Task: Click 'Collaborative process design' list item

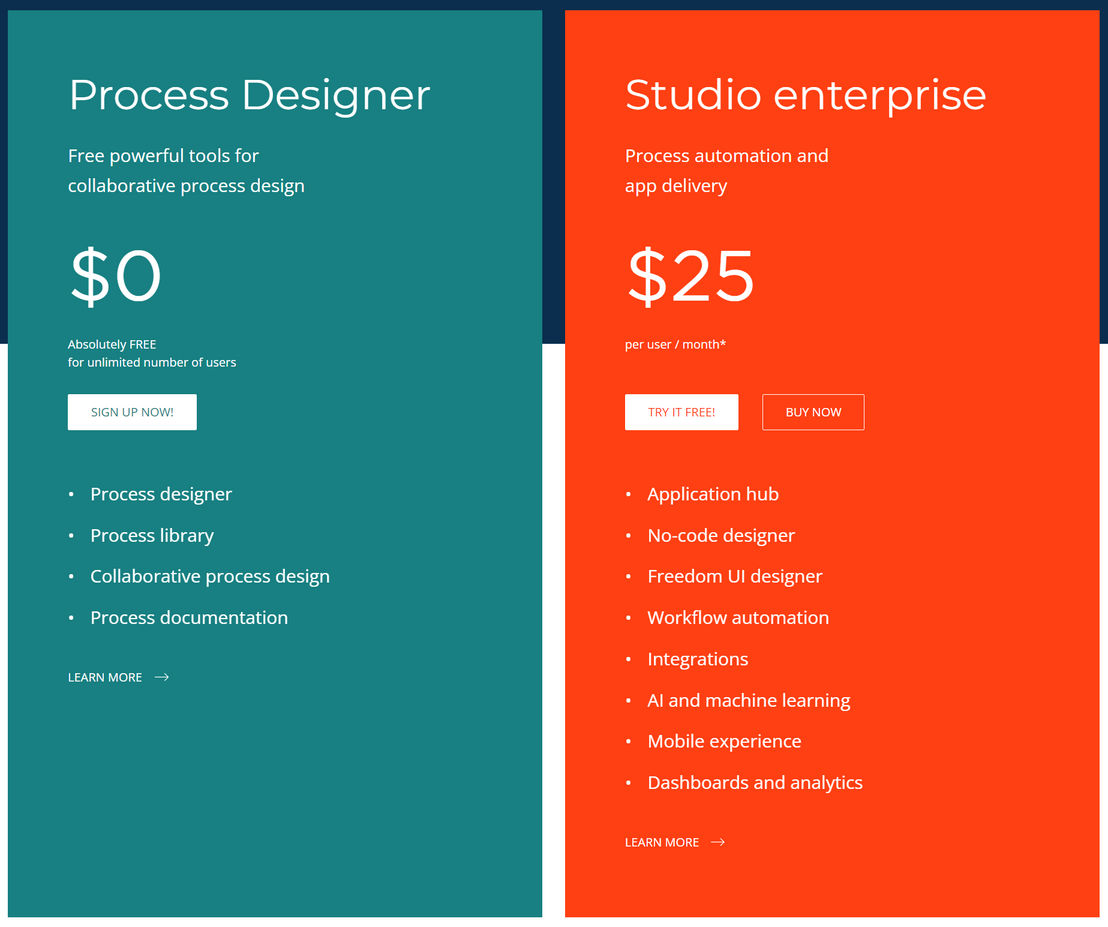Action: tap(210, 577)
